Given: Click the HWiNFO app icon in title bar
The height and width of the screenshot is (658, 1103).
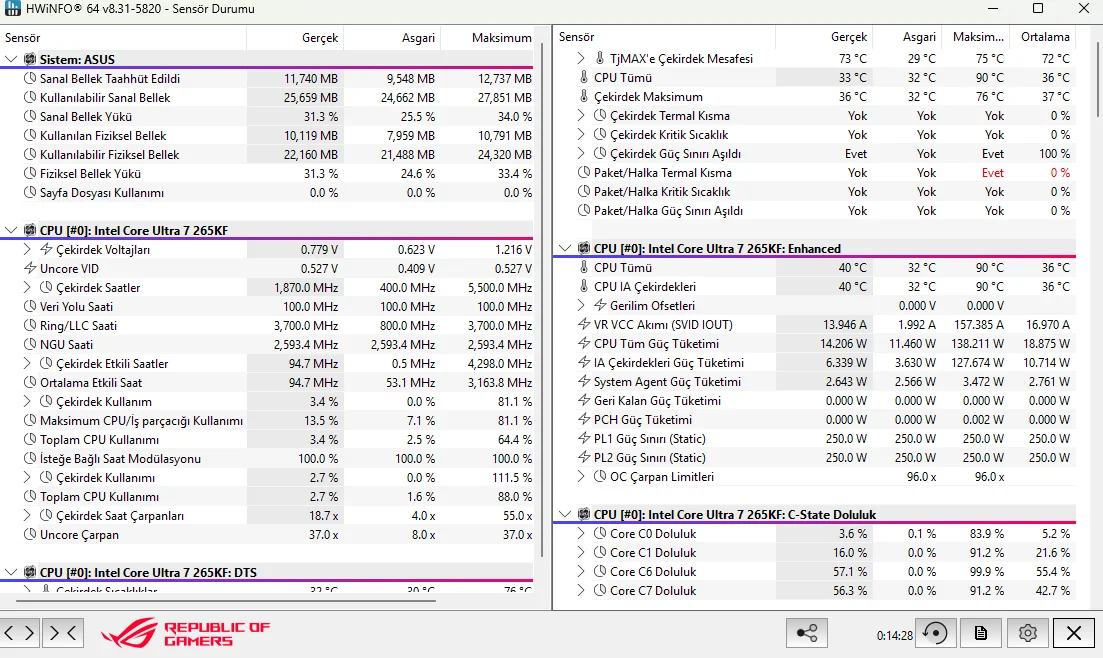Looking at the screenshot, I should tap(12, 8).
